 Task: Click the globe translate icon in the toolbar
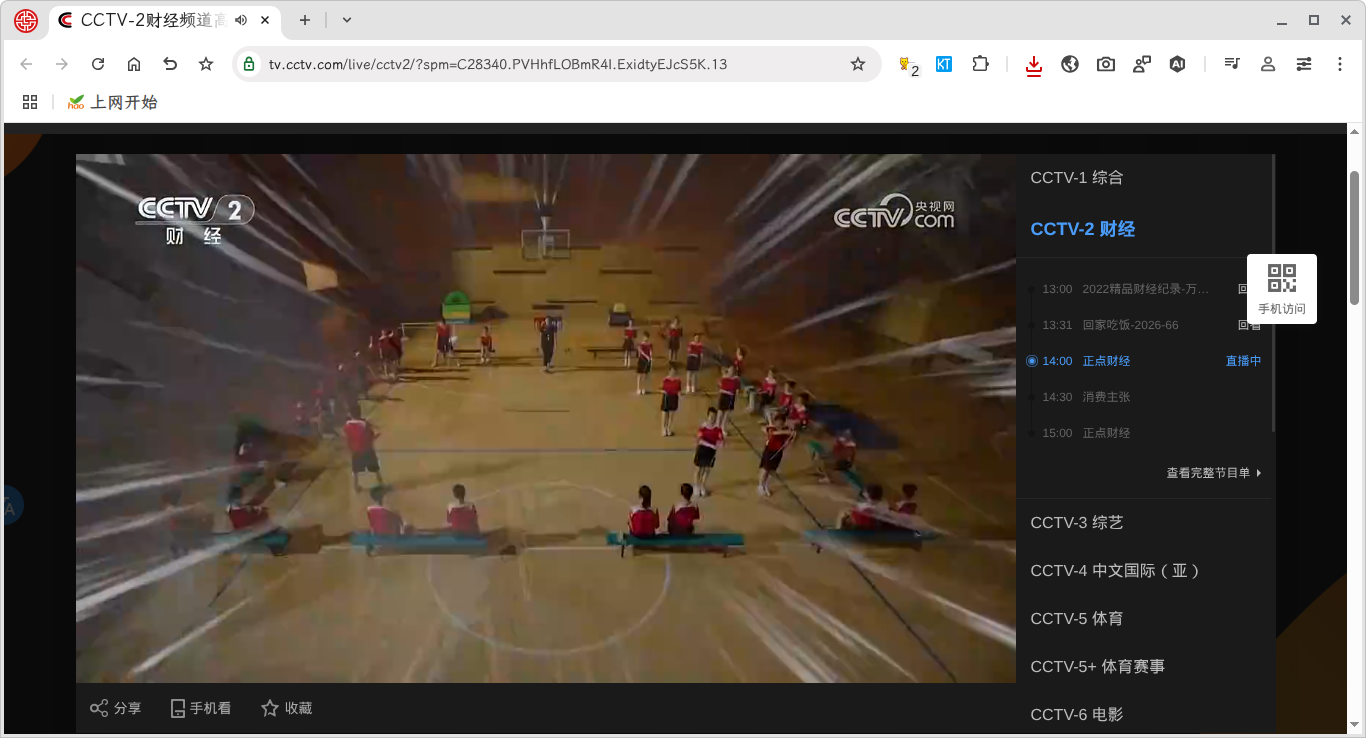(1069, 63)
